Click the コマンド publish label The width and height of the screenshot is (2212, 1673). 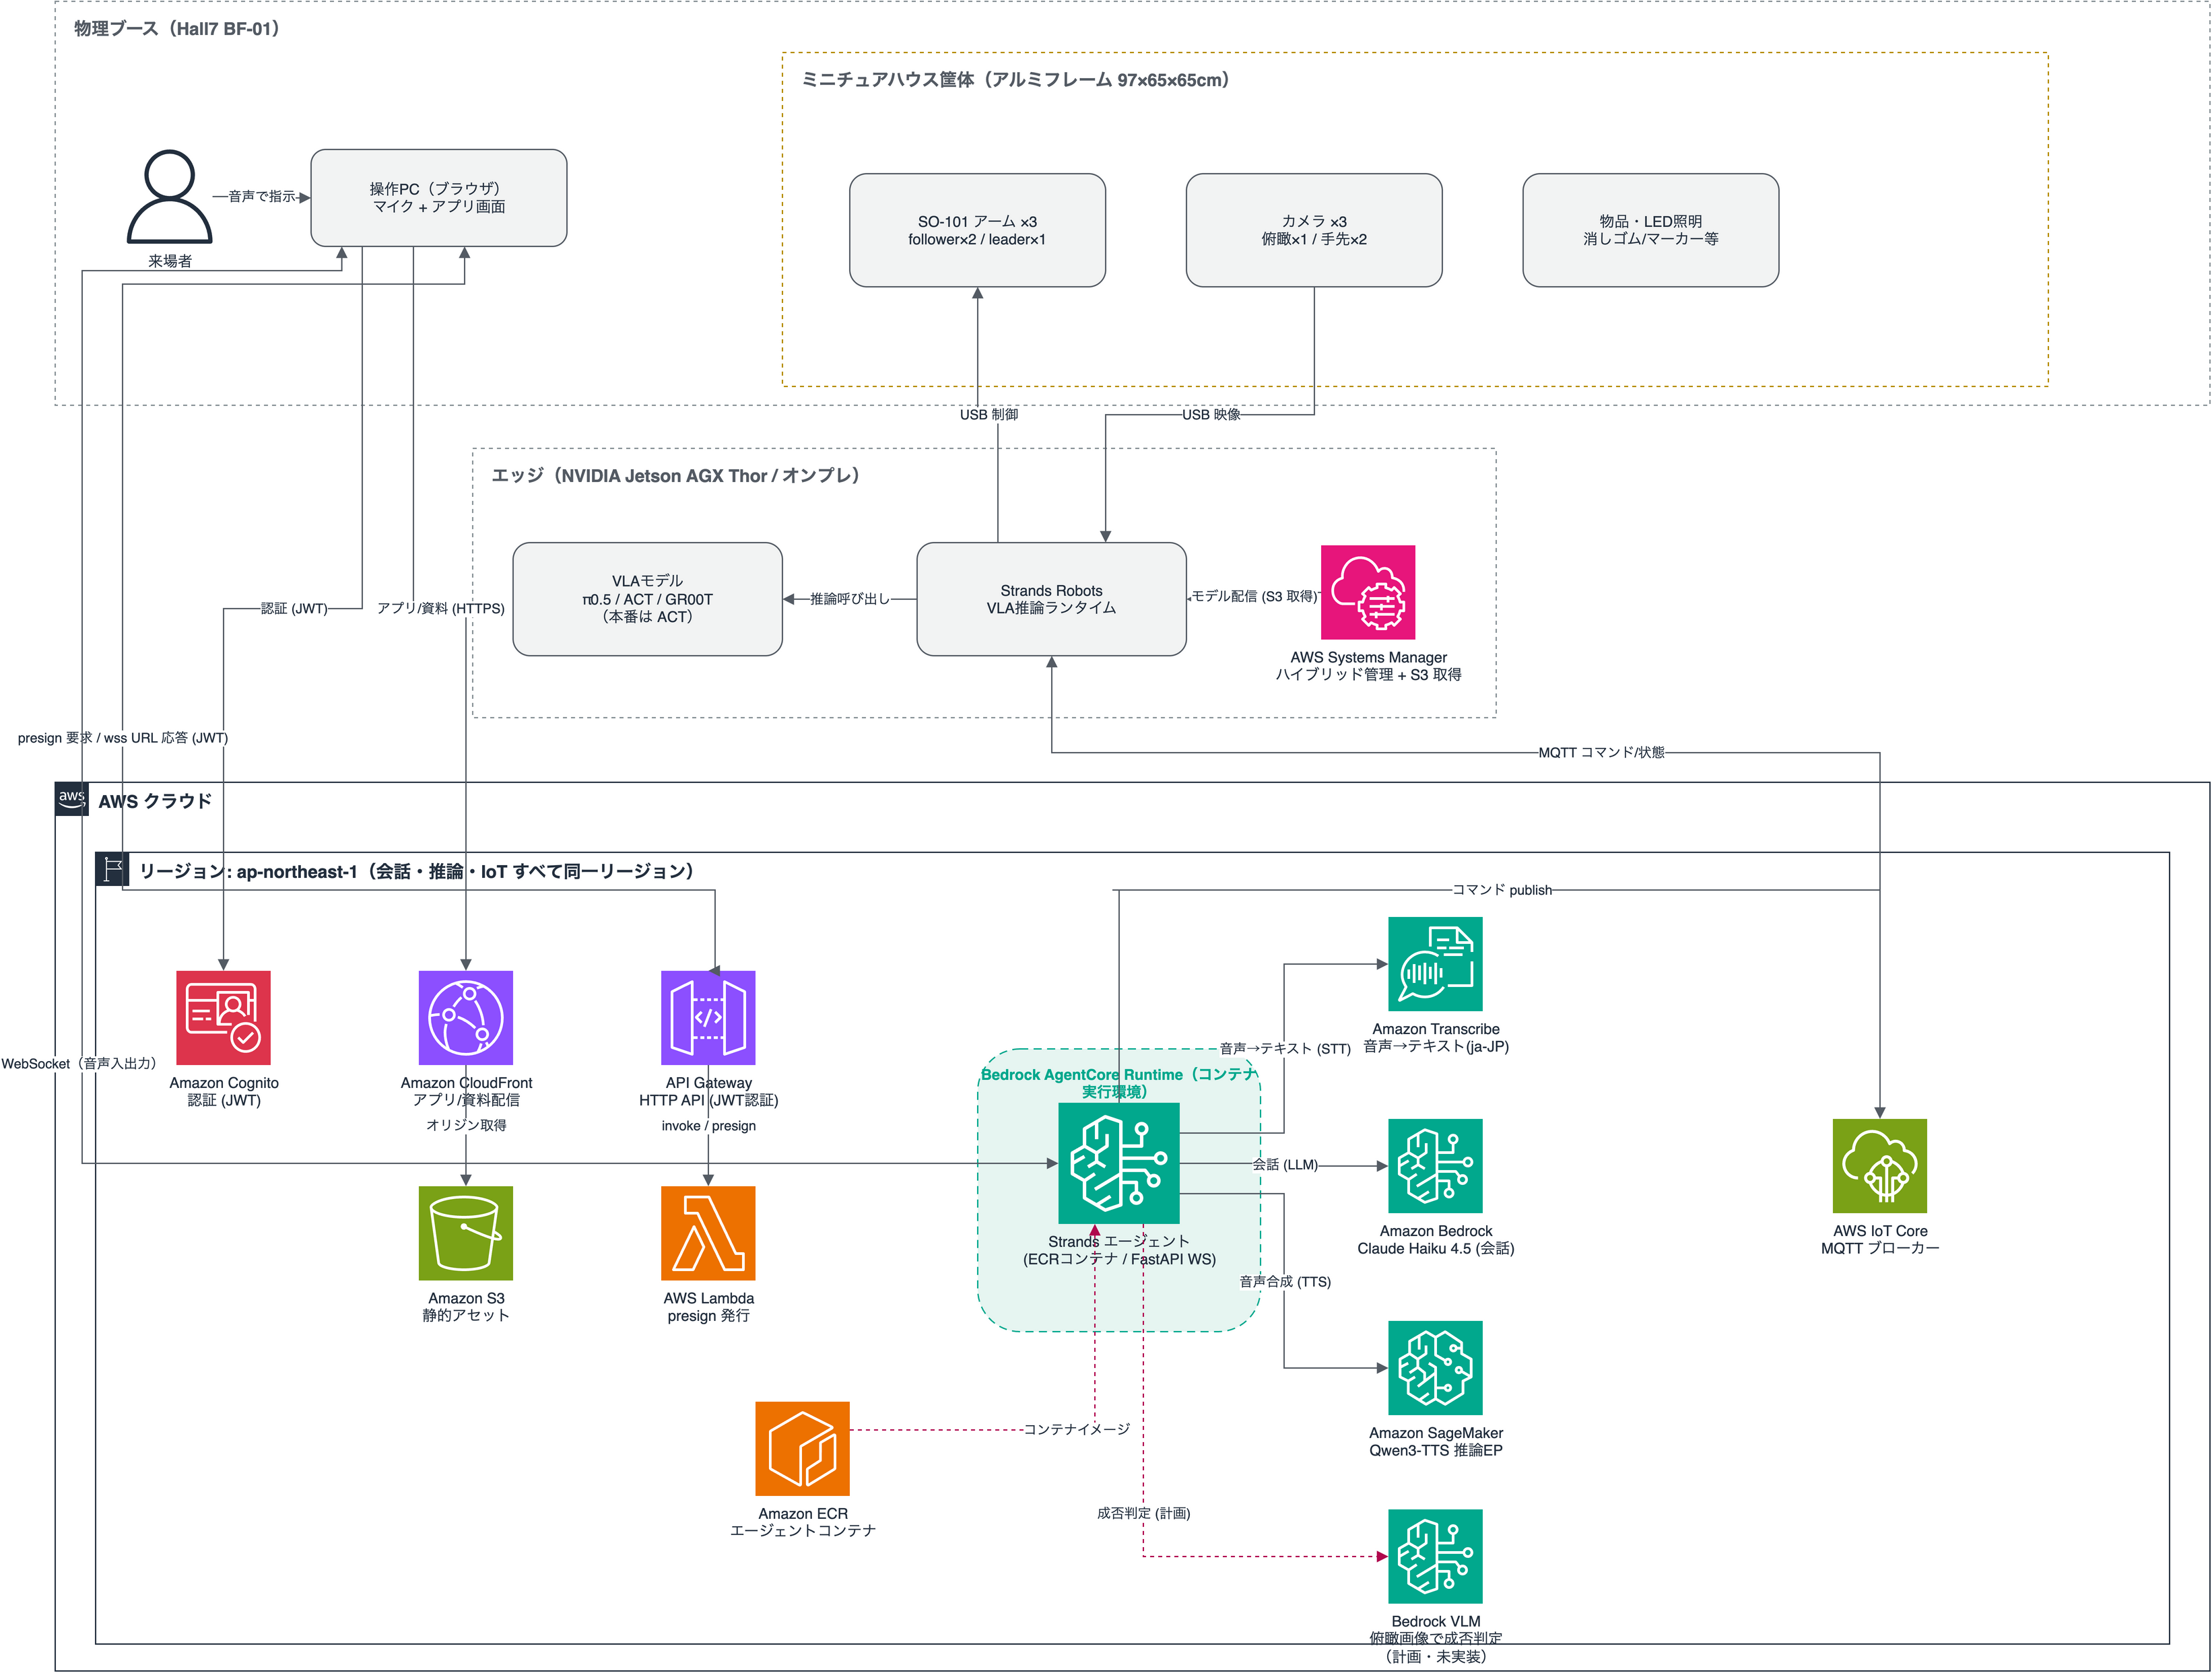(1501, 890)
